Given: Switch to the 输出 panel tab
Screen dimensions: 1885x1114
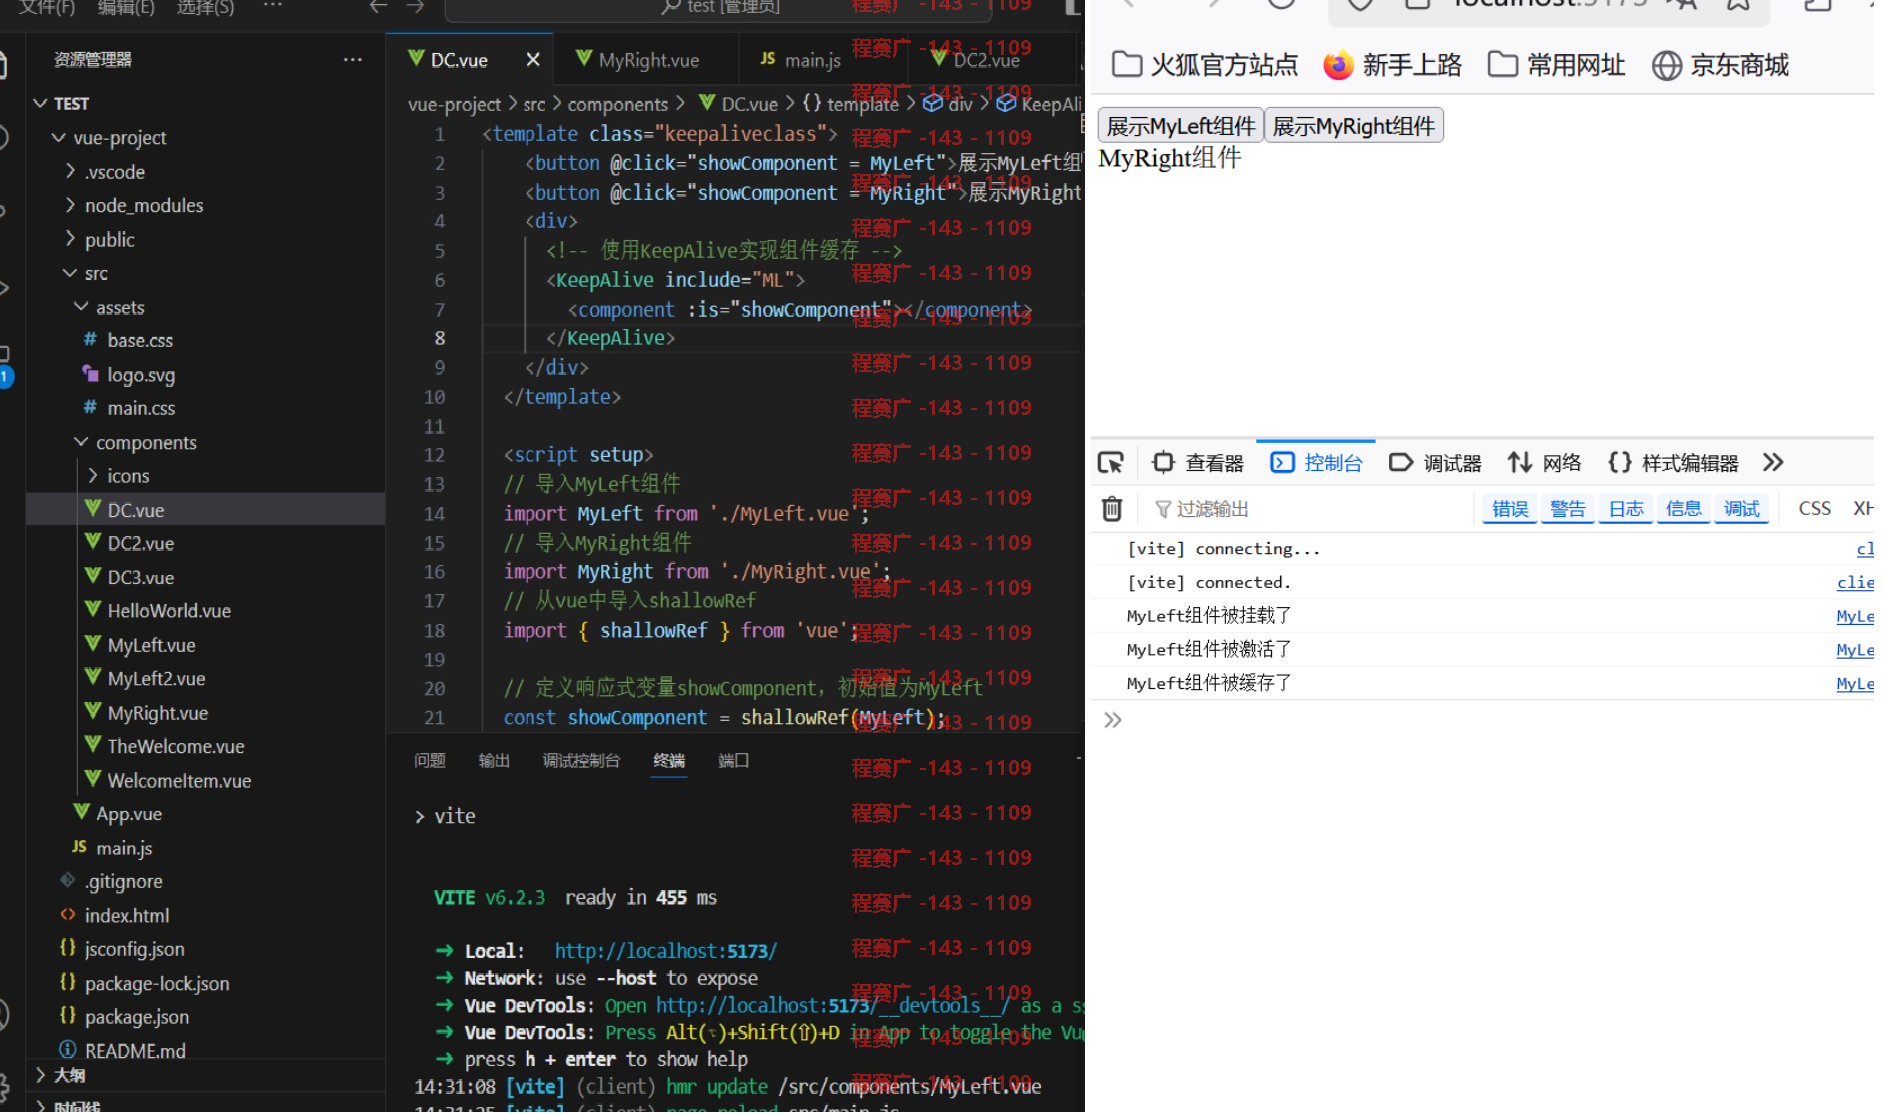Looking at the screenshot, I should (x=494, y=761).
